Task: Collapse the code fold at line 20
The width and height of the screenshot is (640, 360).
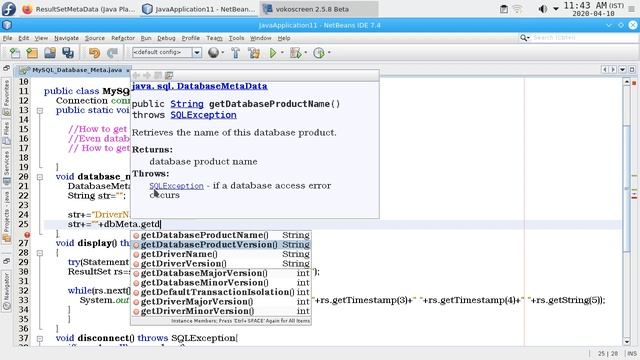Action: [x=40, y=177]
